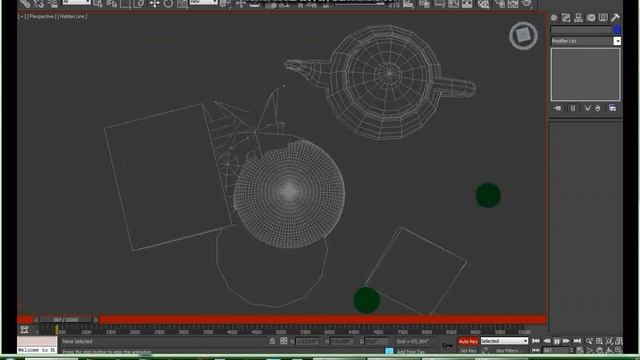Viewport: 640px width, 360px height.
Task: Toggle the Auto Key button
Action: click(468, 341)
